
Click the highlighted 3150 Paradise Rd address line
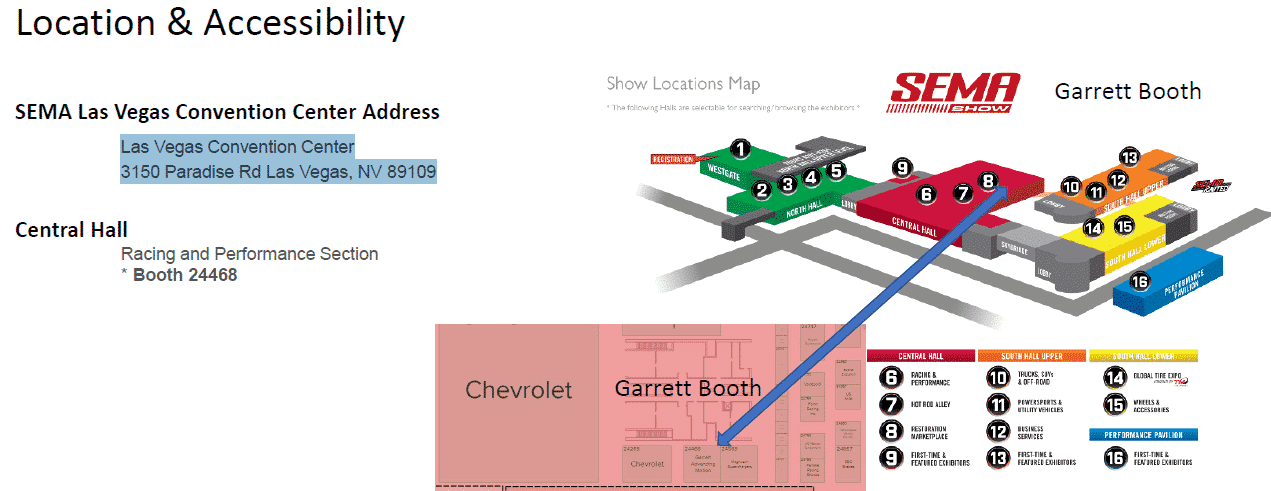pos(278,173)
